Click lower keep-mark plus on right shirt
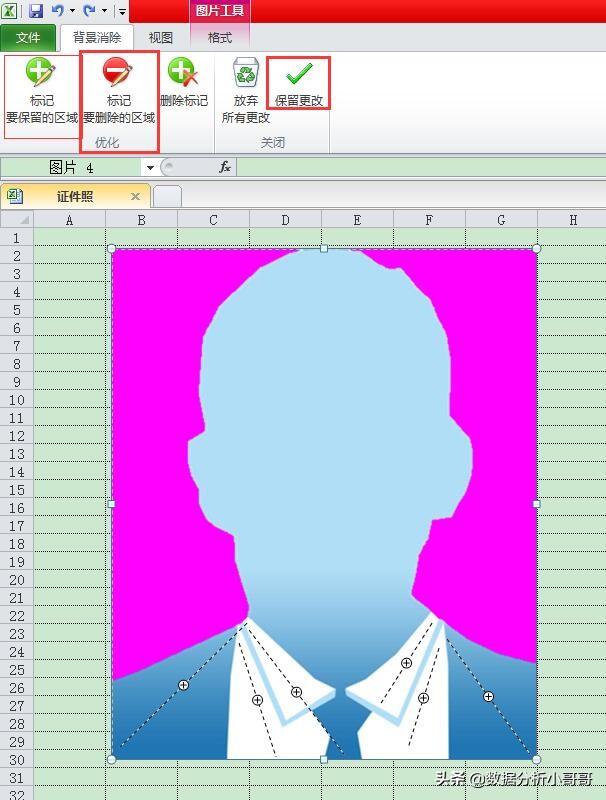This screenshot has width=606, height=800. point(423,698)
